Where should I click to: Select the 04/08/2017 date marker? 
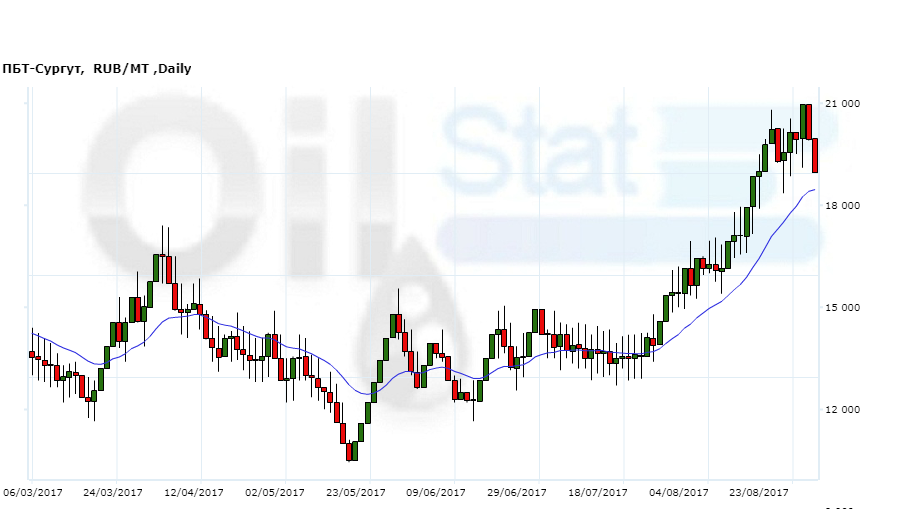click(x=679, y=493)
